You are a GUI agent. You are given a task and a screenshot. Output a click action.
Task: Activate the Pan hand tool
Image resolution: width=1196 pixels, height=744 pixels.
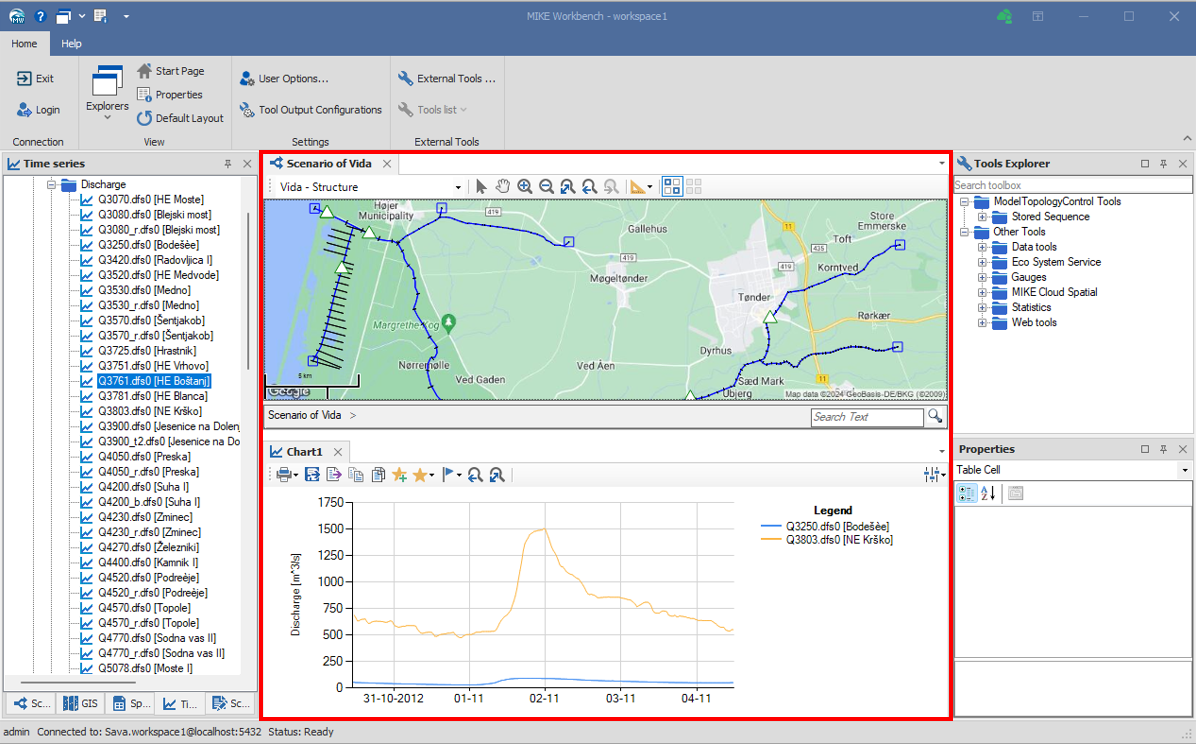(x=502, y=187)
